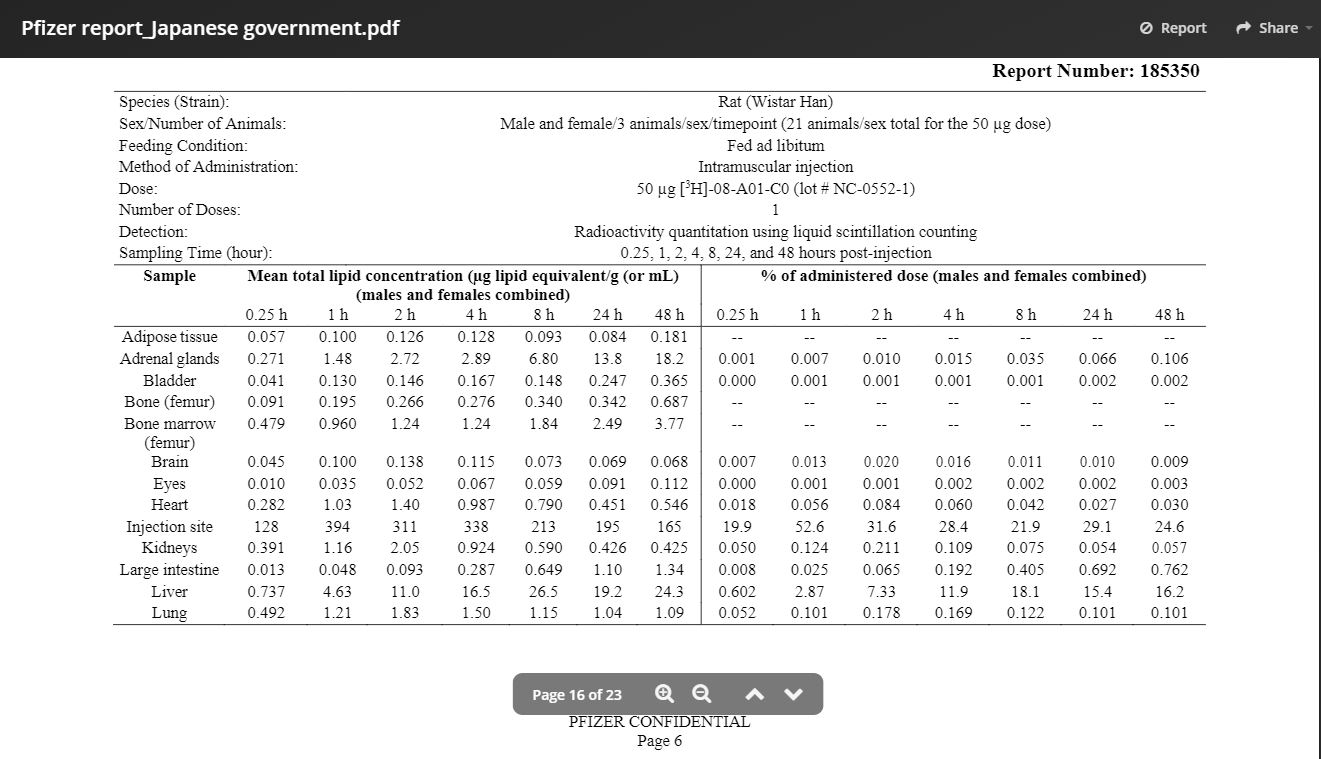Click 'Rat (Wistar Han)' species value

tap(775, 102)
